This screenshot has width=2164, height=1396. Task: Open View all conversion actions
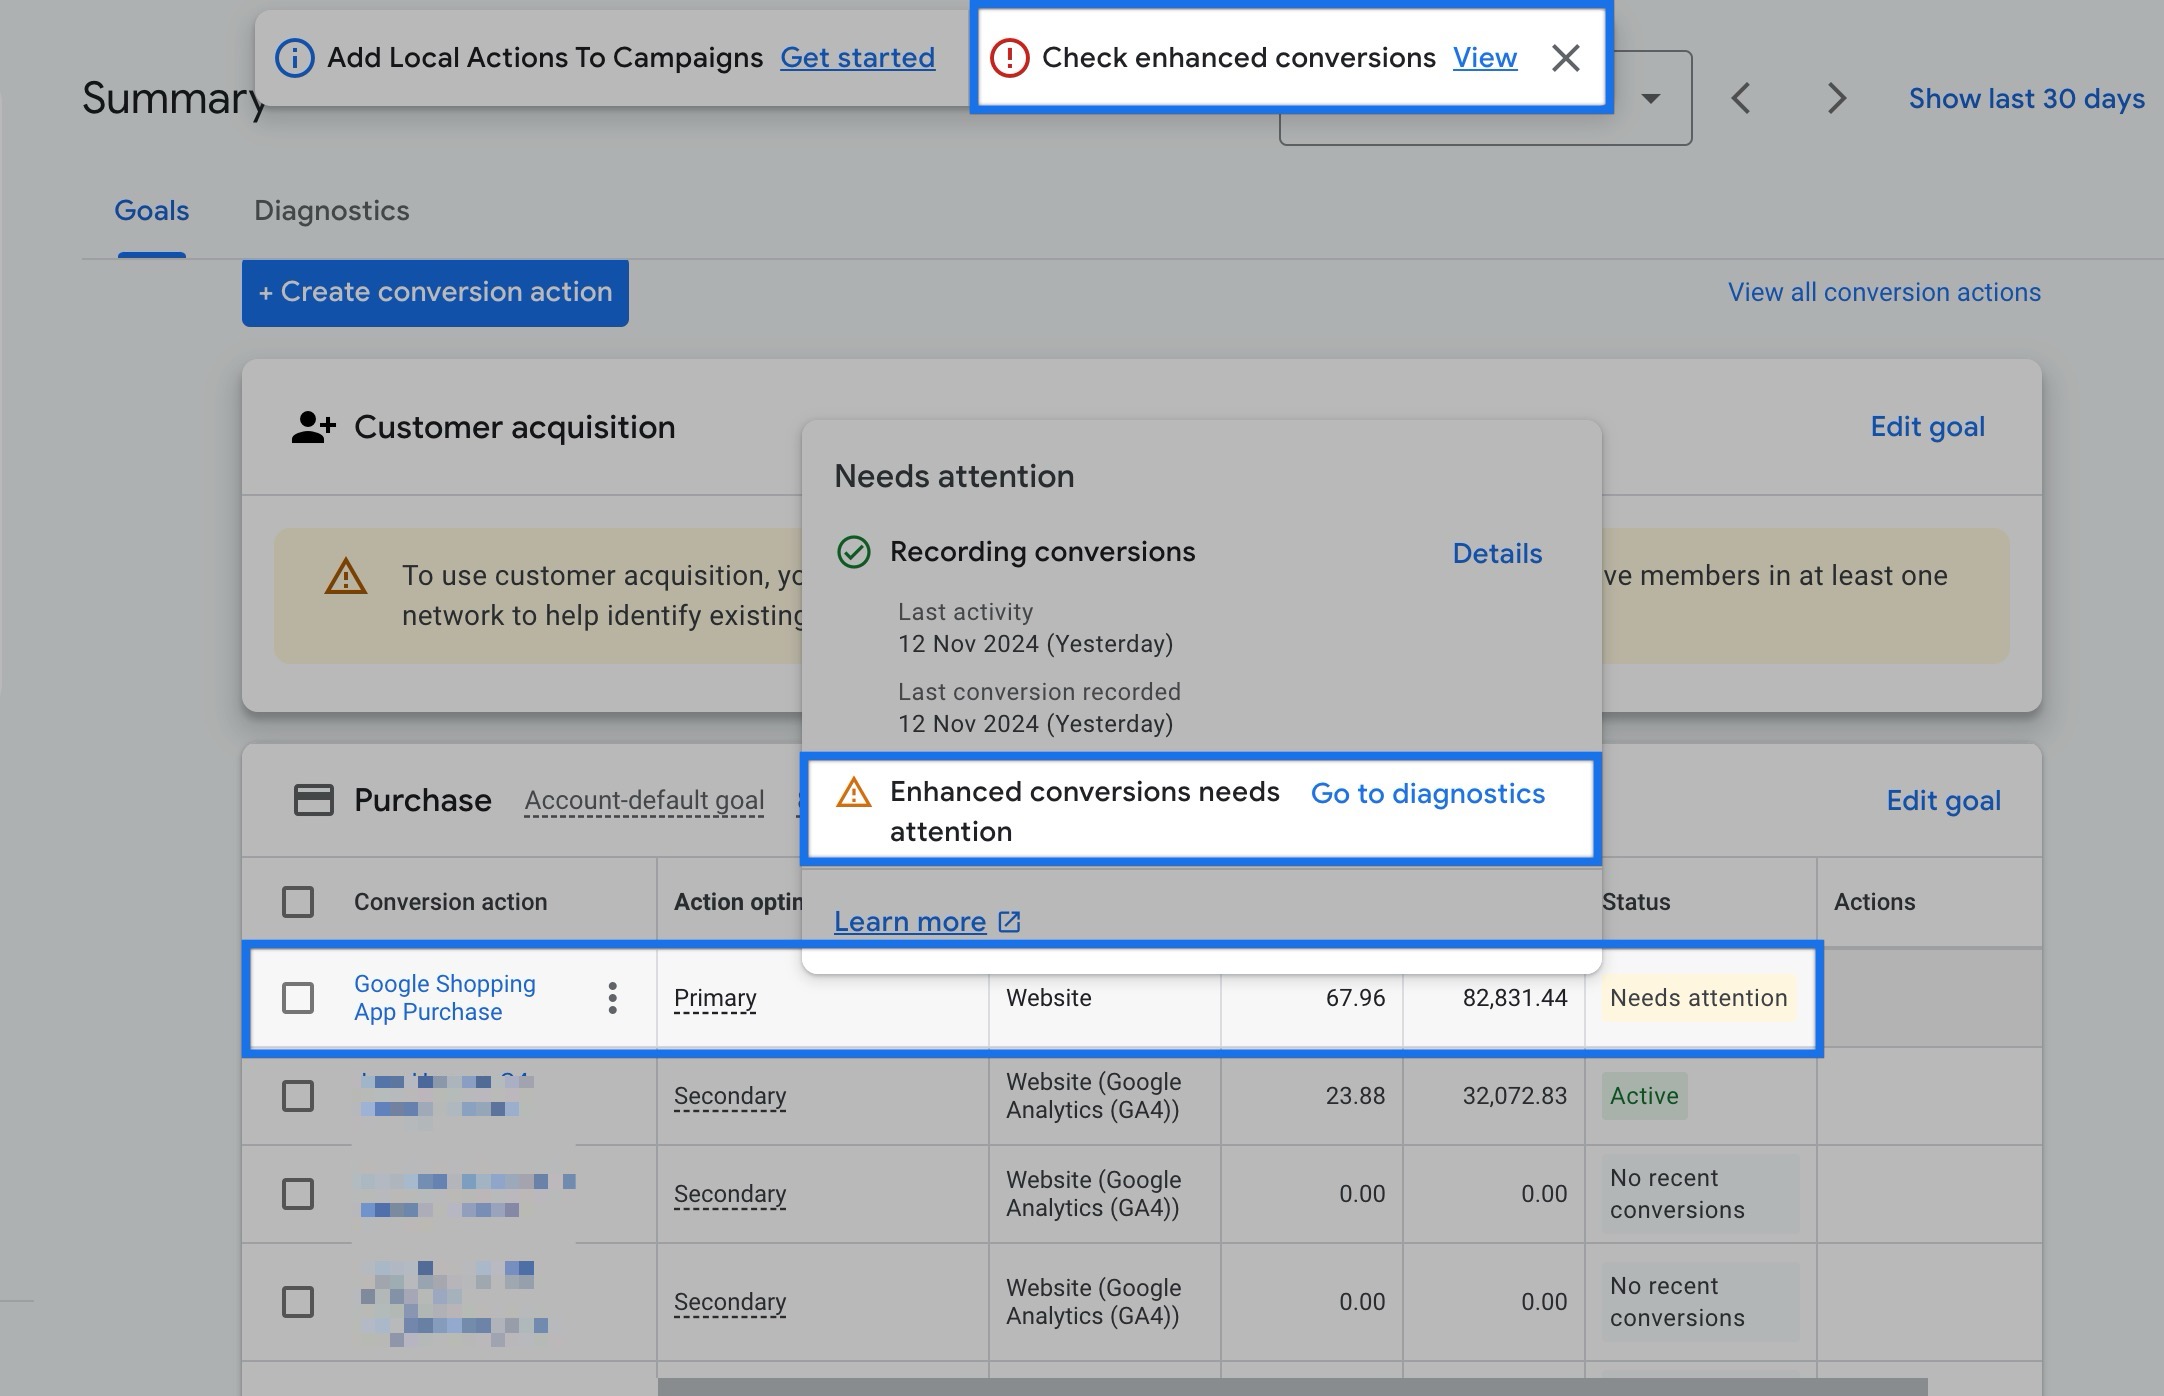tap(1884, 292)
